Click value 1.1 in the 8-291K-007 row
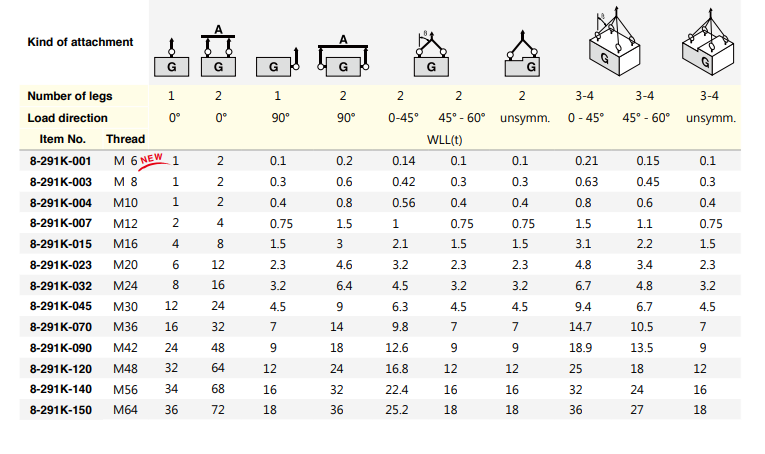 (x=644, y=224)
